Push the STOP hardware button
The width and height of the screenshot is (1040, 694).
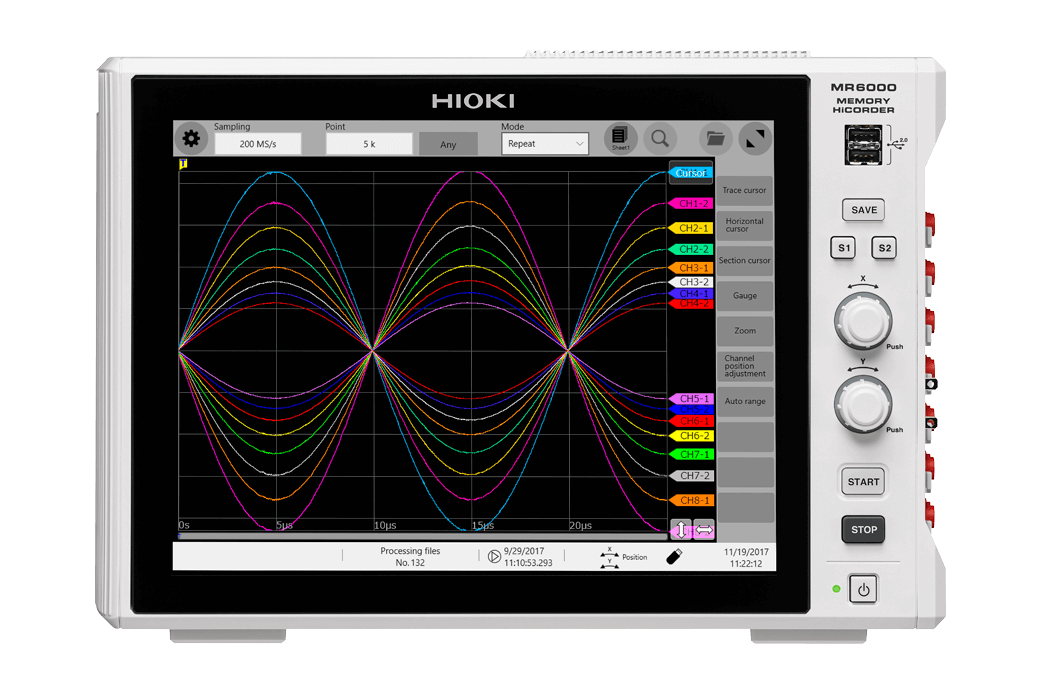click(863, 529)
